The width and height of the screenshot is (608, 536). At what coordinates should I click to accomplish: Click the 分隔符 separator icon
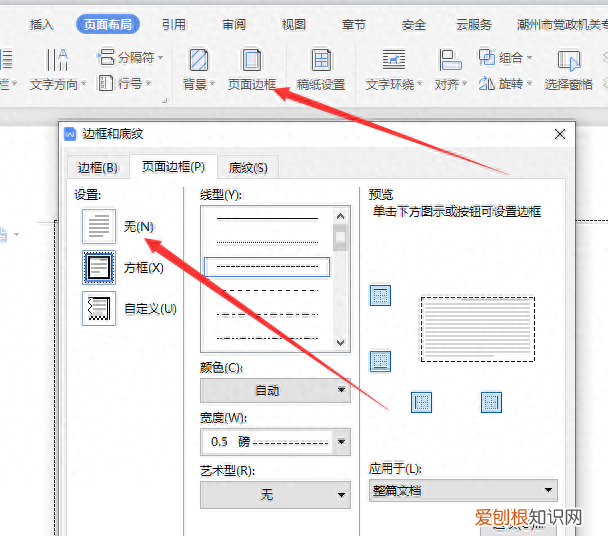point(106,57)
